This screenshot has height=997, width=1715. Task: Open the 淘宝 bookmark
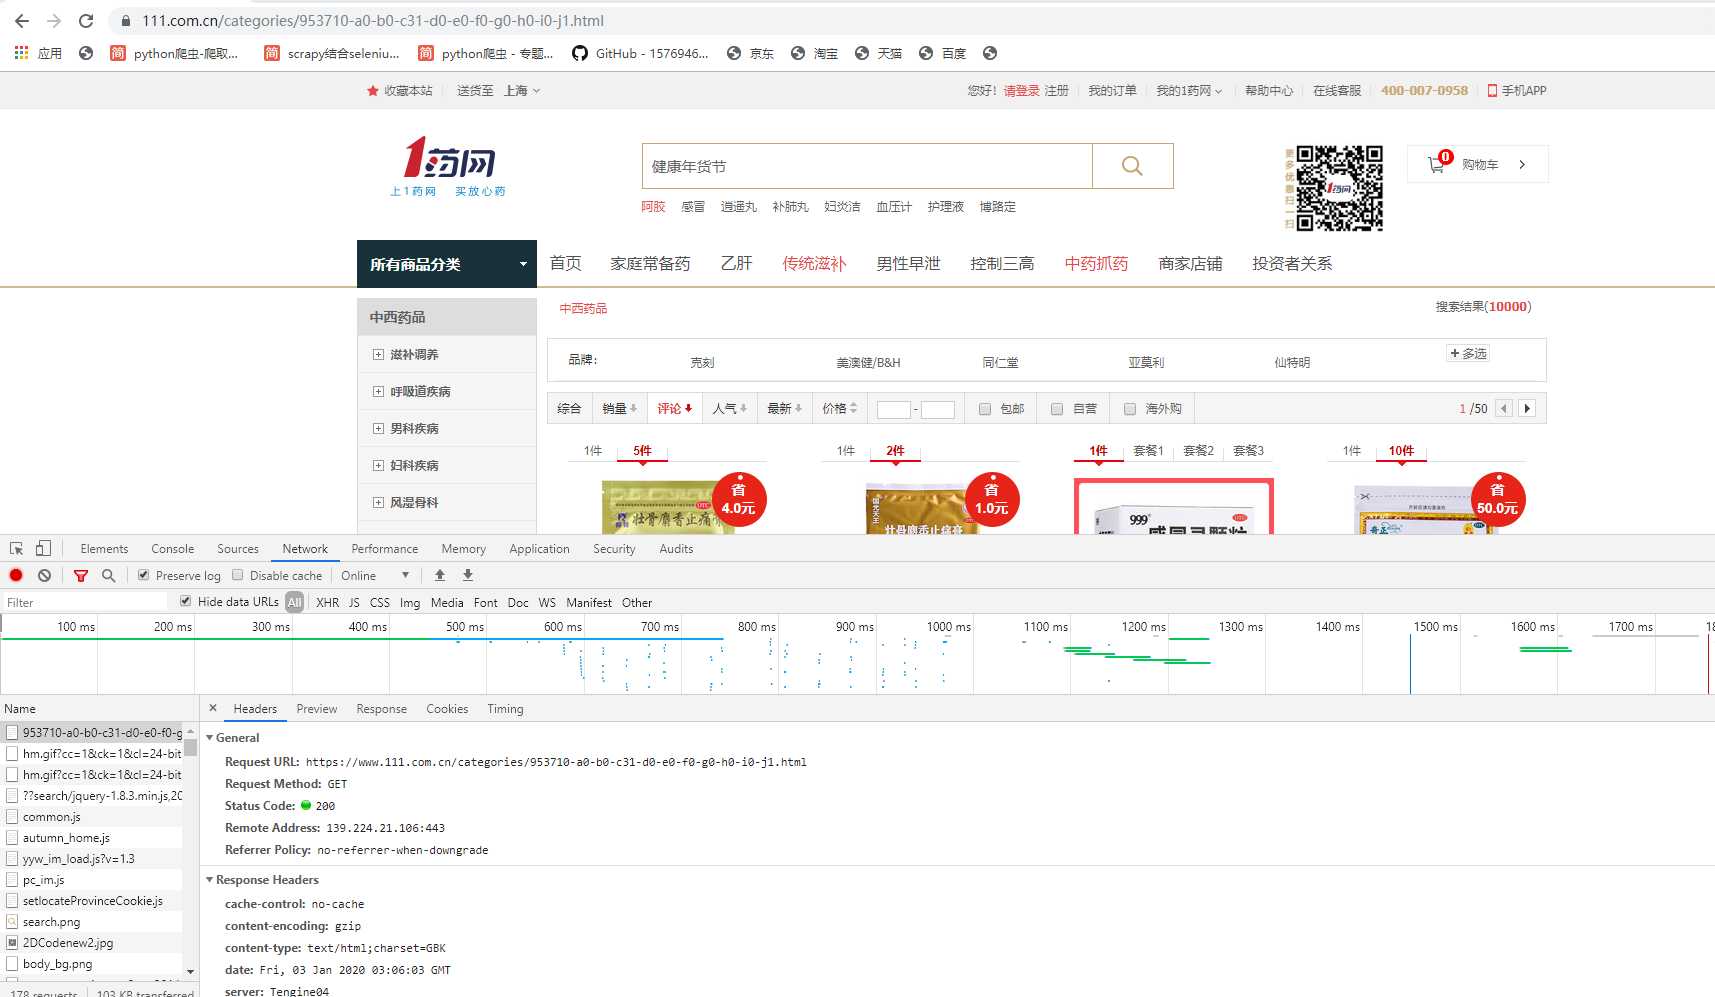[814, 53]
